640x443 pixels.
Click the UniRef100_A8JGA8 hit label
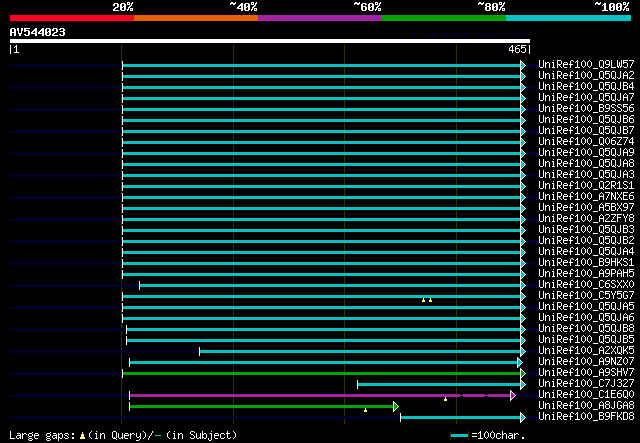pyautogui.click(x=586, y=406)
